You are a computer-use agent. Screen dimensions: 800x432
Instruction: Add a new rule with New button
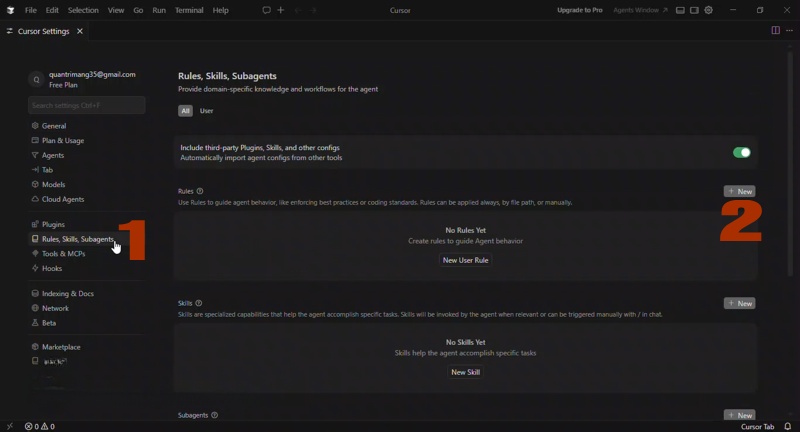(x=739, y=191)
